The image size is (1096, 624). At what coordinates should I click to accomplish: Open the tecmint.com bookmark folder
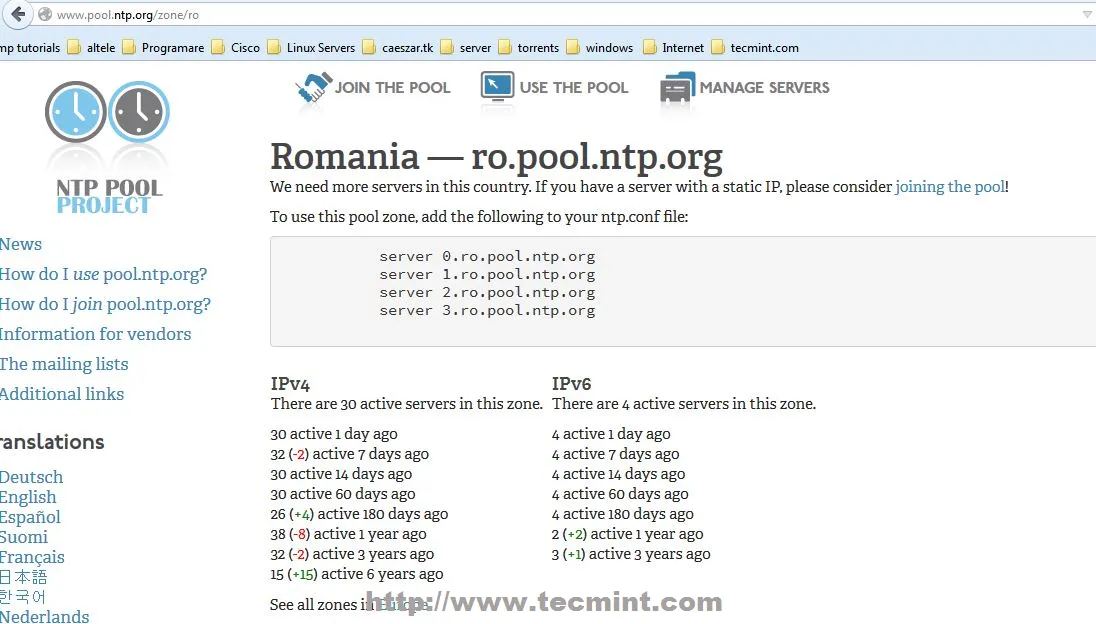click(754, 47)
